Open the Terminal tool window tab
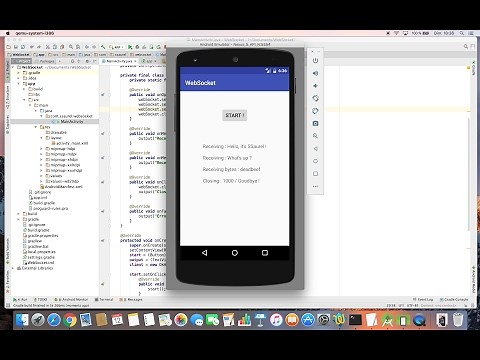 104,299
